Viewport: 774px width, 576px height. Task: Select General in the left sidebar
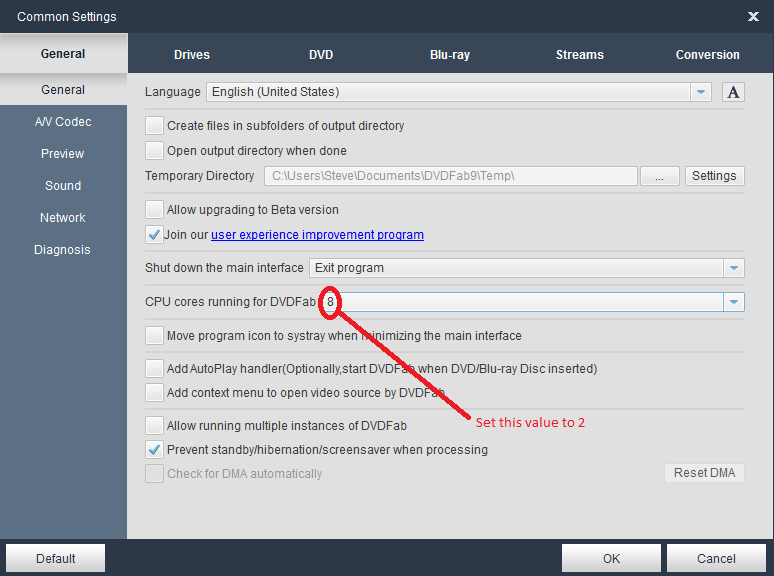(x=63, y=90)
